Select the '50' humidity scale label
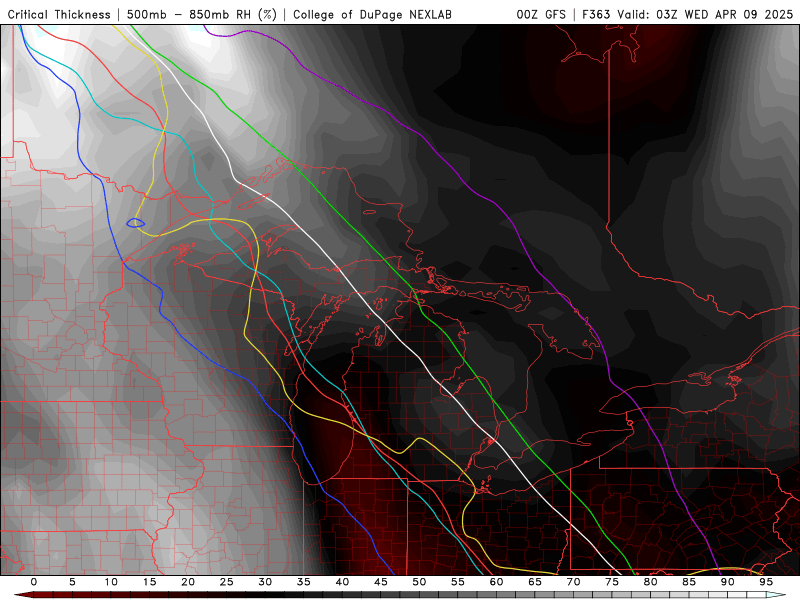This screenshot has height=600, width=800. [x=419, y=582]
